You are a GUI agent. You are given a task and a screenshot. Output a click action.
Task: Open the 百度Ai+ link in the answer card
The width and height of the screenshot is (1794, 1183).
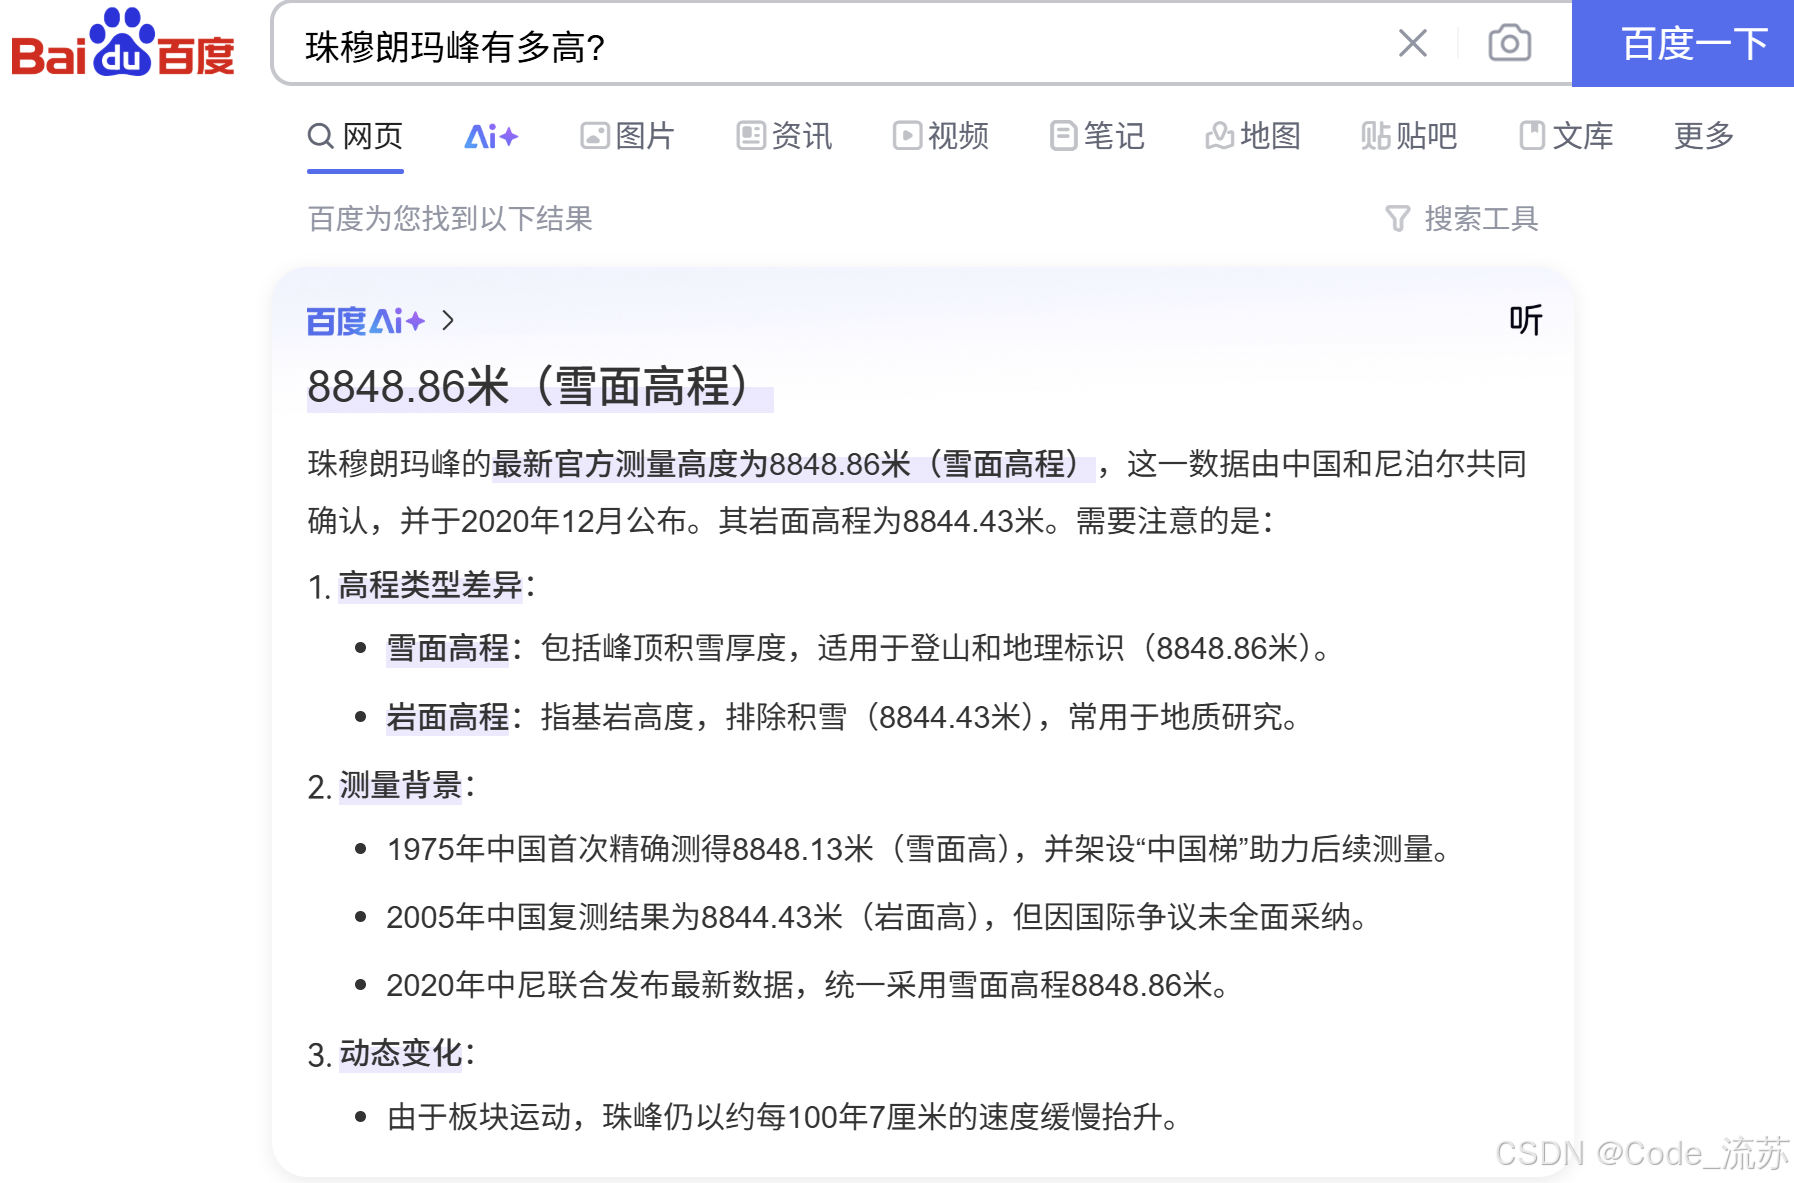(366, 321)
